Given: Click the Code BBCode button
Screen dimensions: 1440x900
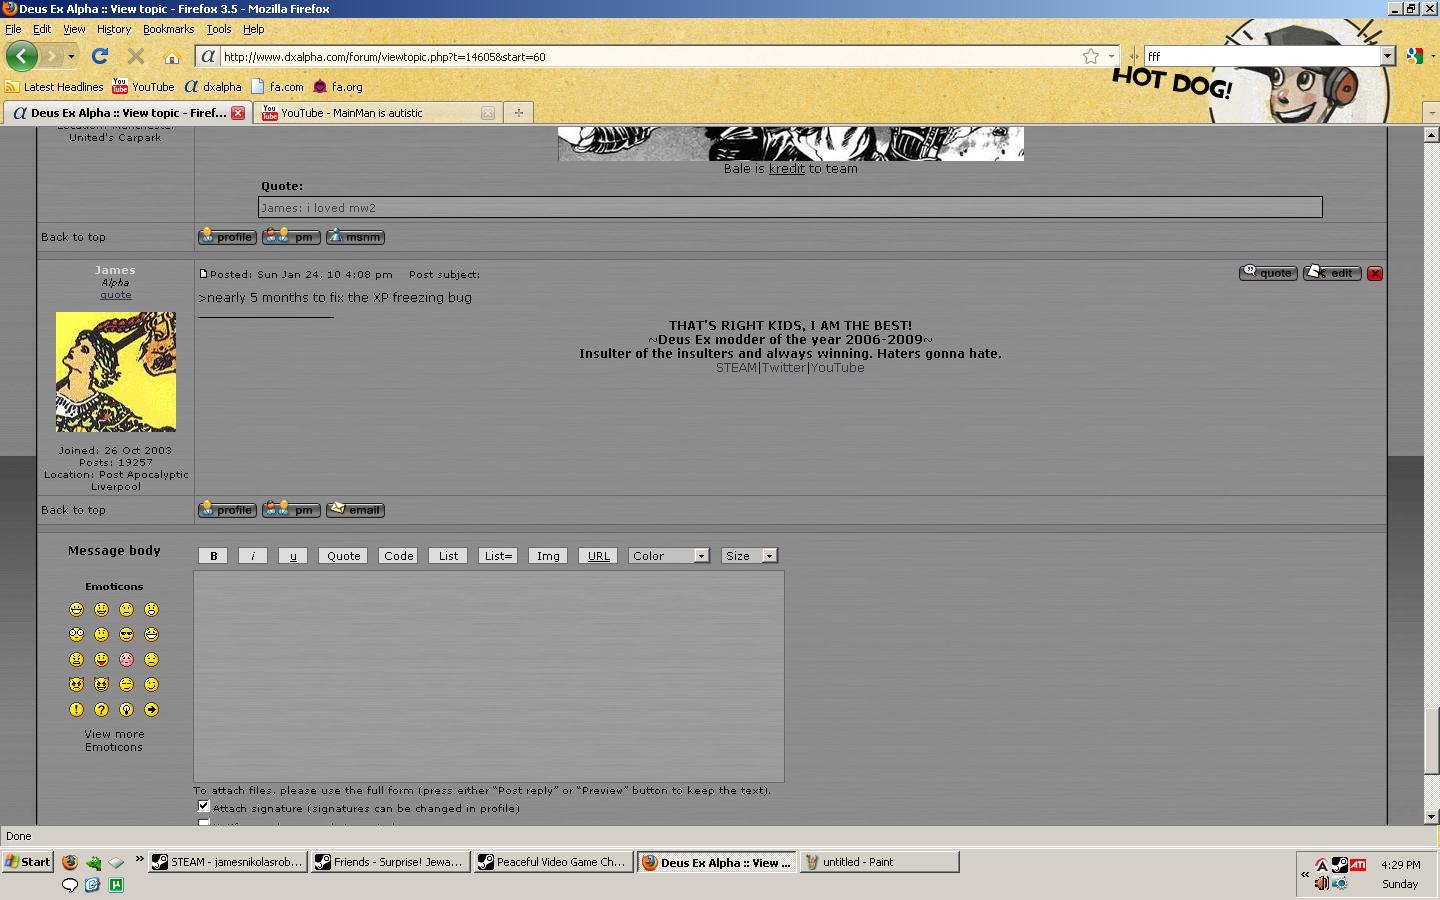Looking at the screenshot, I should (398, 556).
